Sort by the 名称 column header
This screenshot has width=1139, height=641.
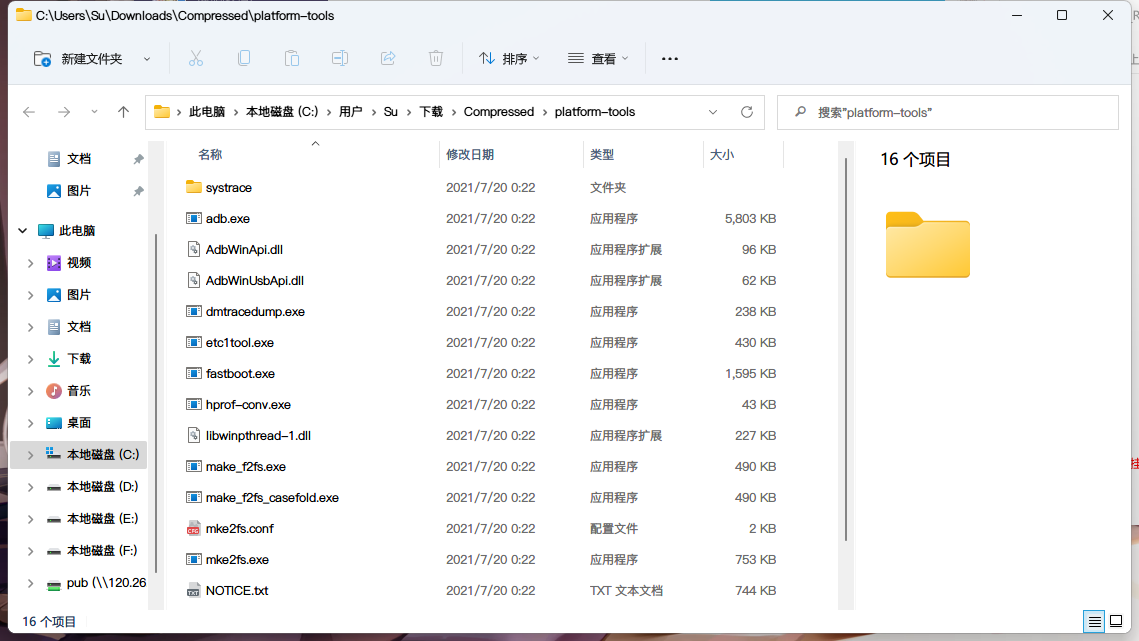click(x=210, y=155)
